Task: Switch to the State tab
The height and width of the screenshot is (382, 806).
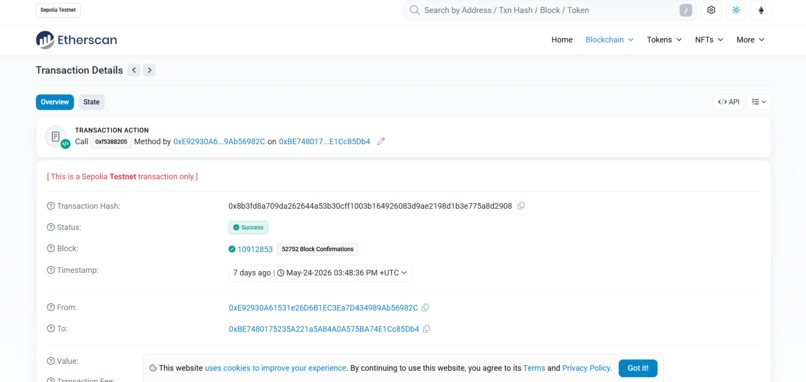Action: tap(91, 102)
